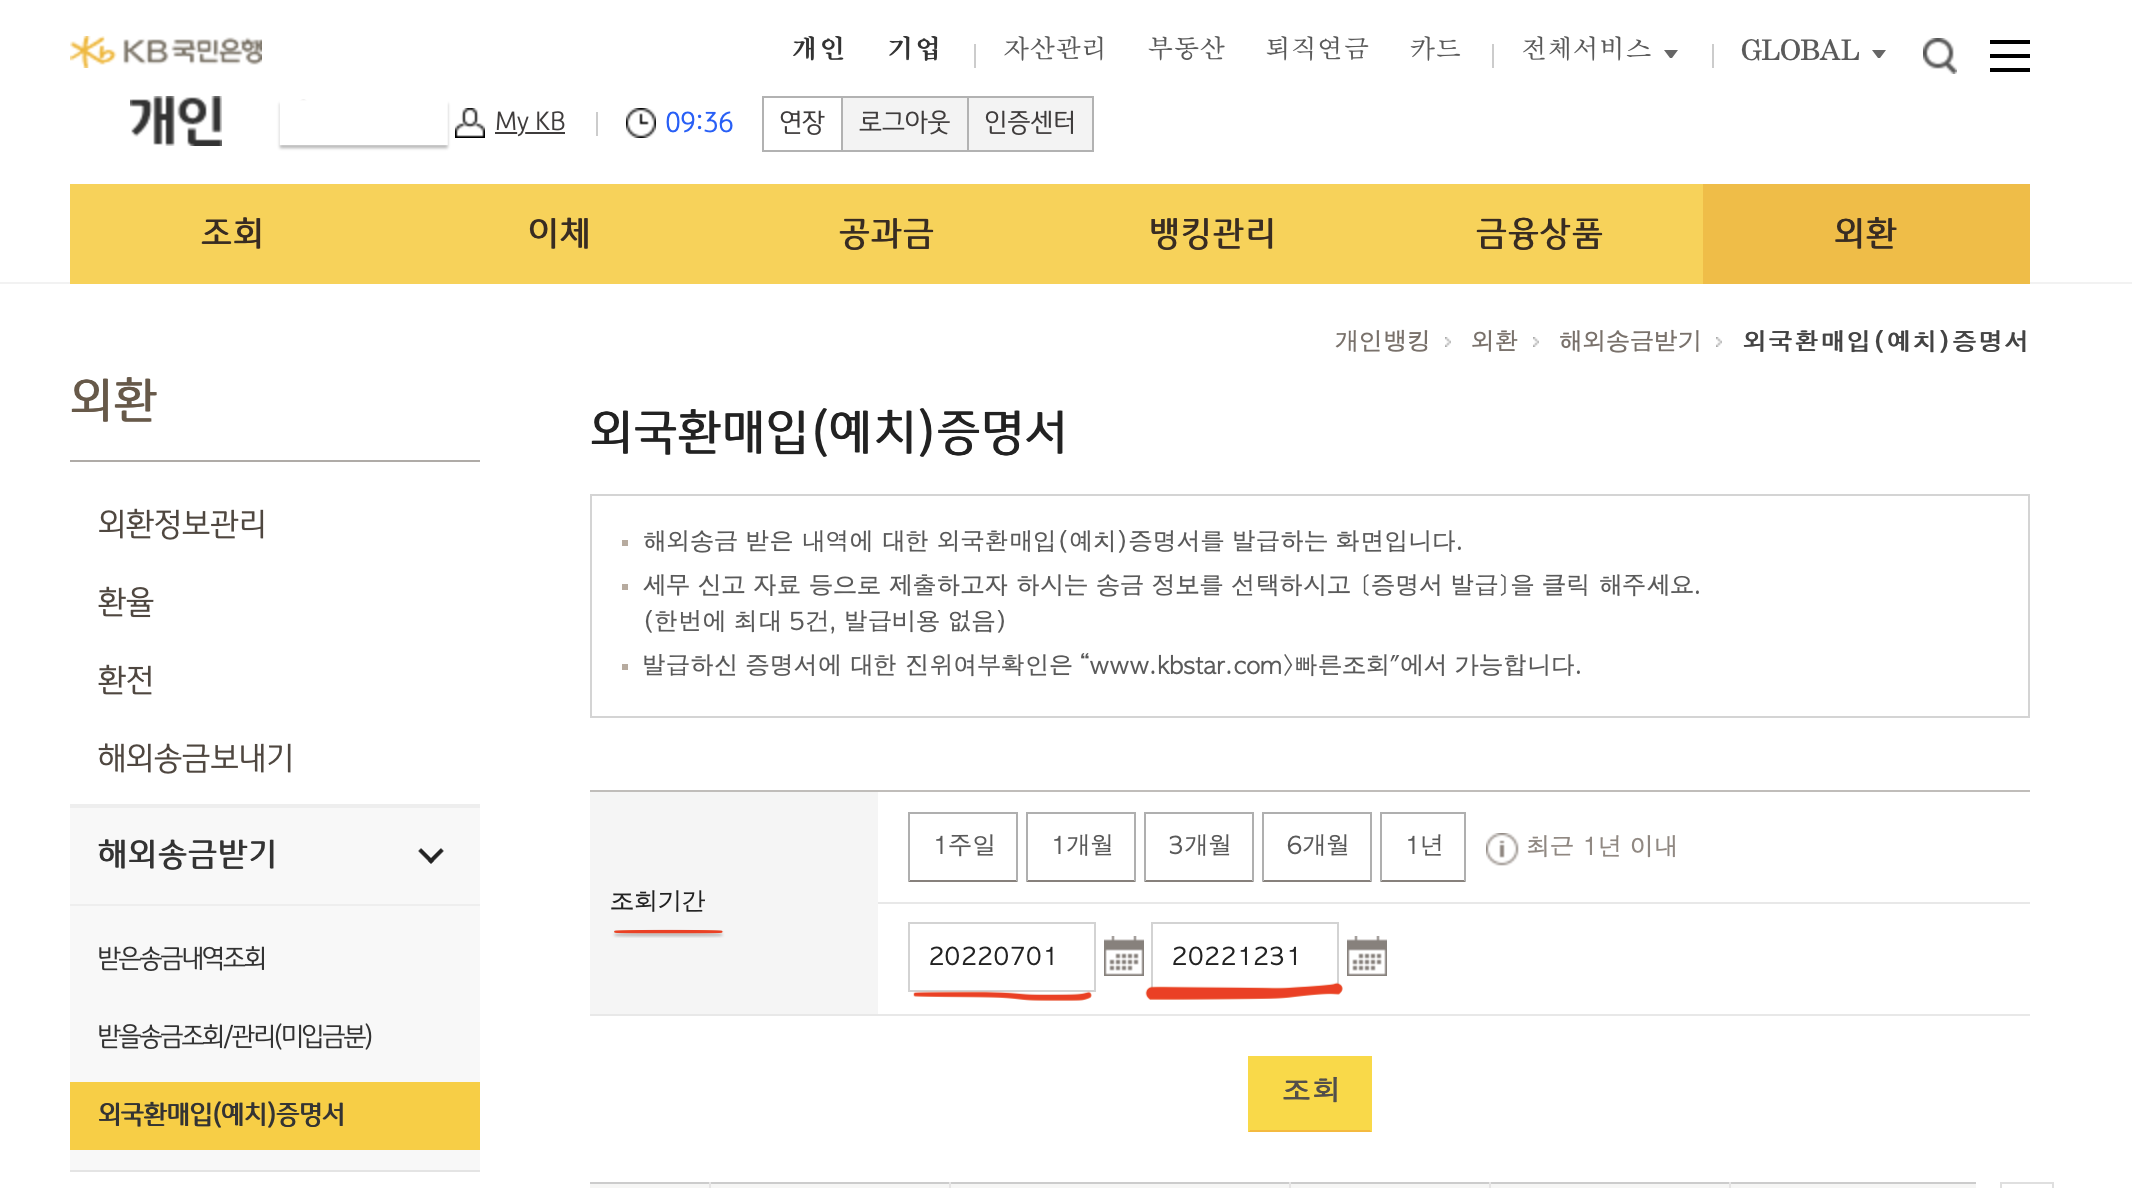Screen dimensions: 2132x1188
Task: Click the 로그아웃 button
Action: pyautogui.click(x=904, y=123)
